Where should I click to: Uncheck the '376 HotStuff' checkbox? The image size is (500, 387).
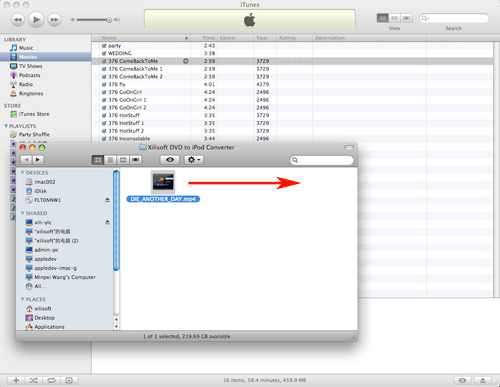pos(104,115)
